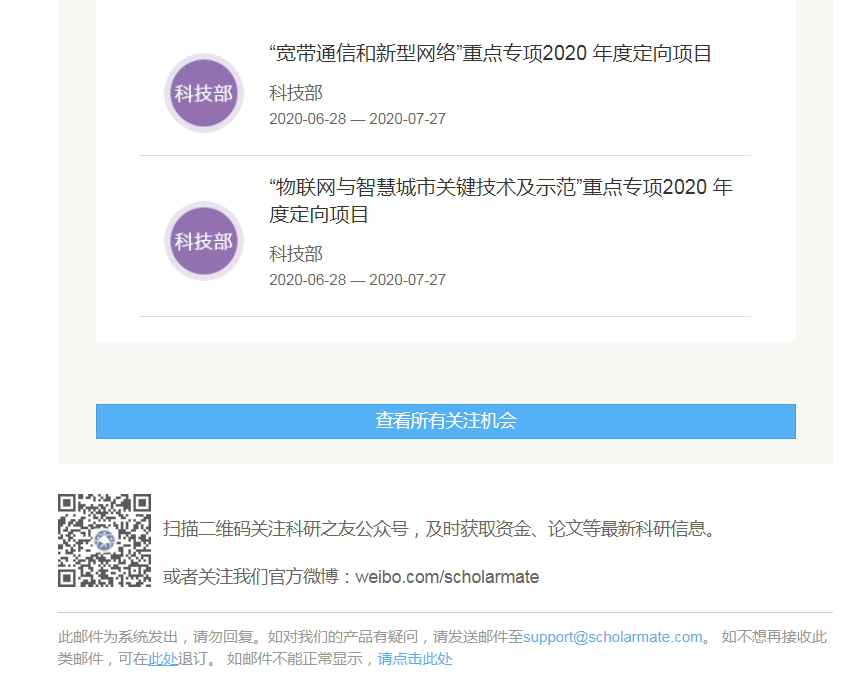
Task: Open the 请点击此处 view-in-browser link
Action: (414, 659)
